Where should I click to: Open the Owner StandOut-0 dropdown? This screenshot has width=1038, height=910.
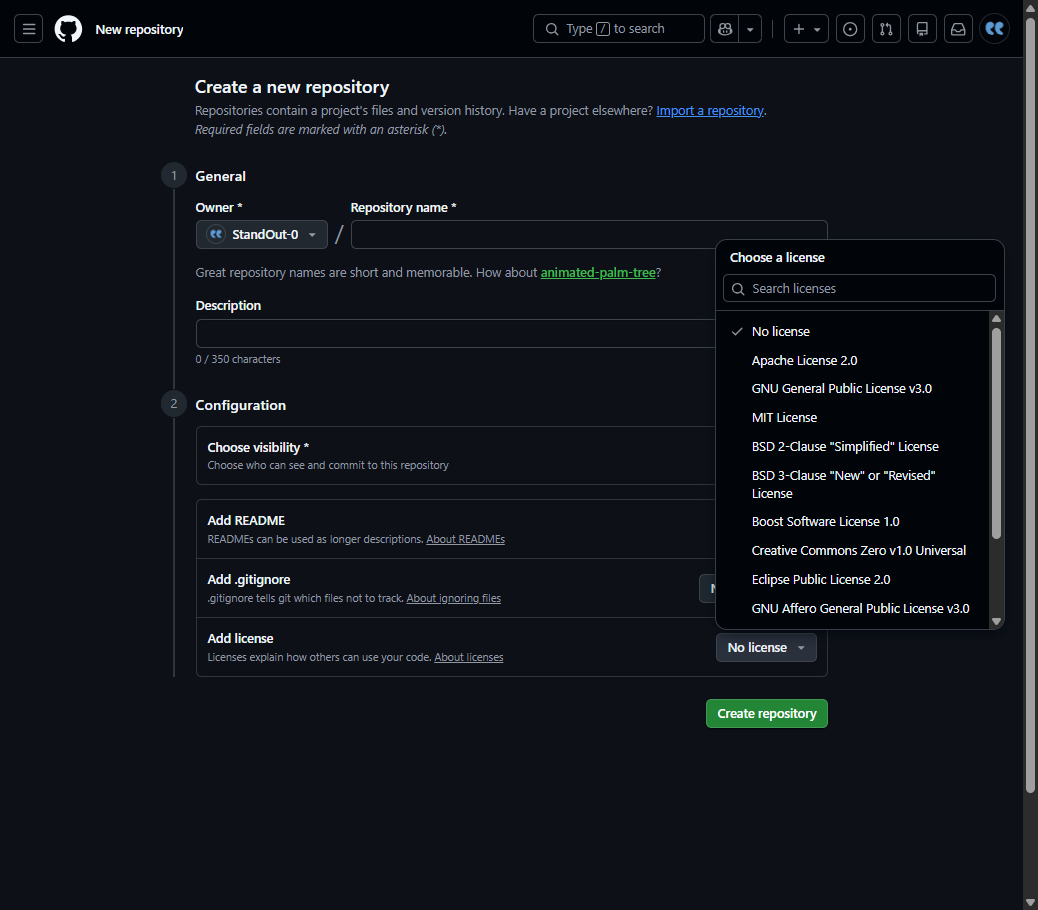[262, 234]
